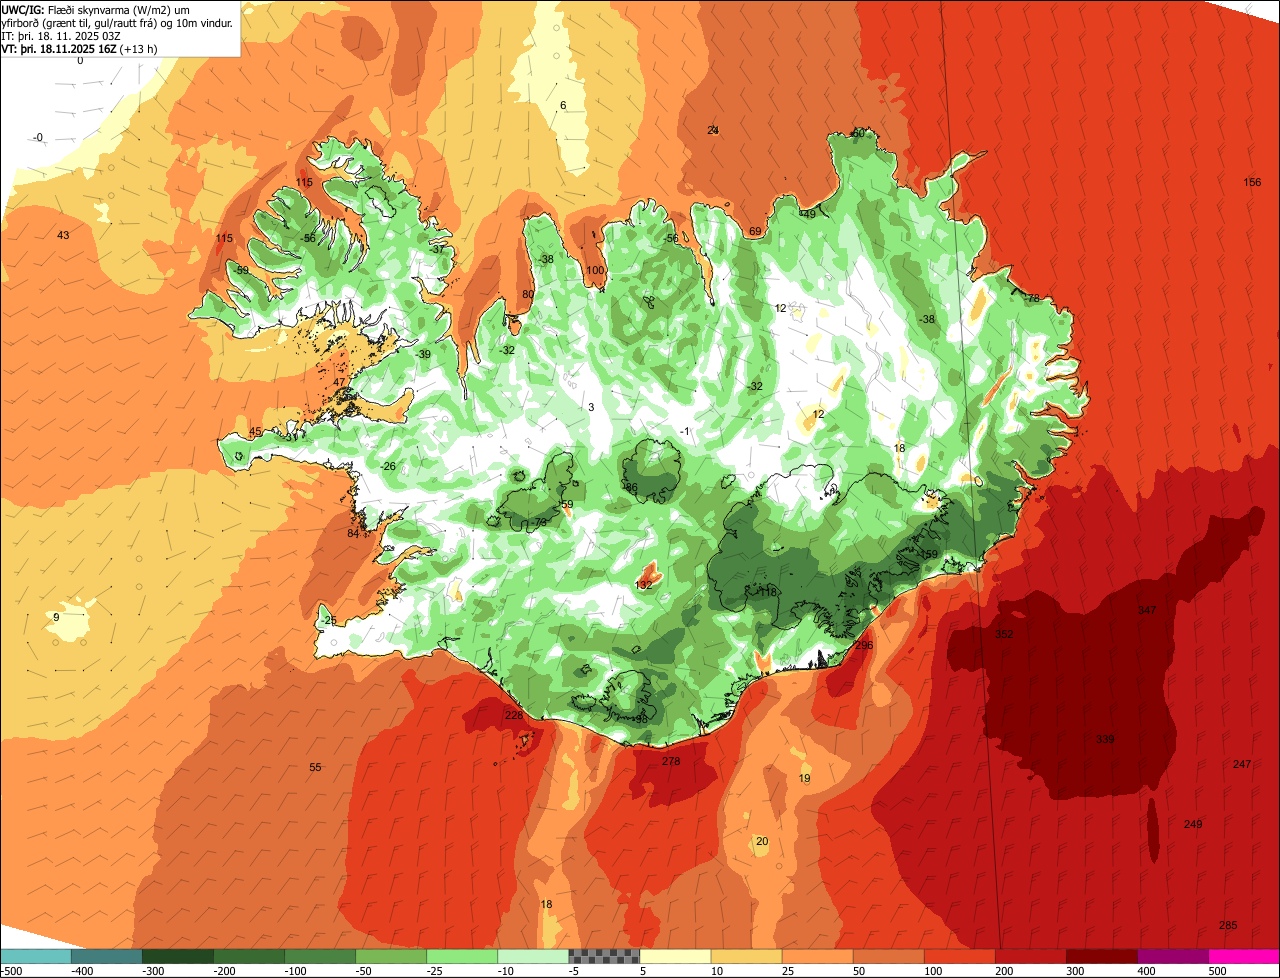Pick the dark maroon 300 to 400 swatch
This screenshot has width=1280, height=978.
pyautogui.click(x=1100, y=955)
